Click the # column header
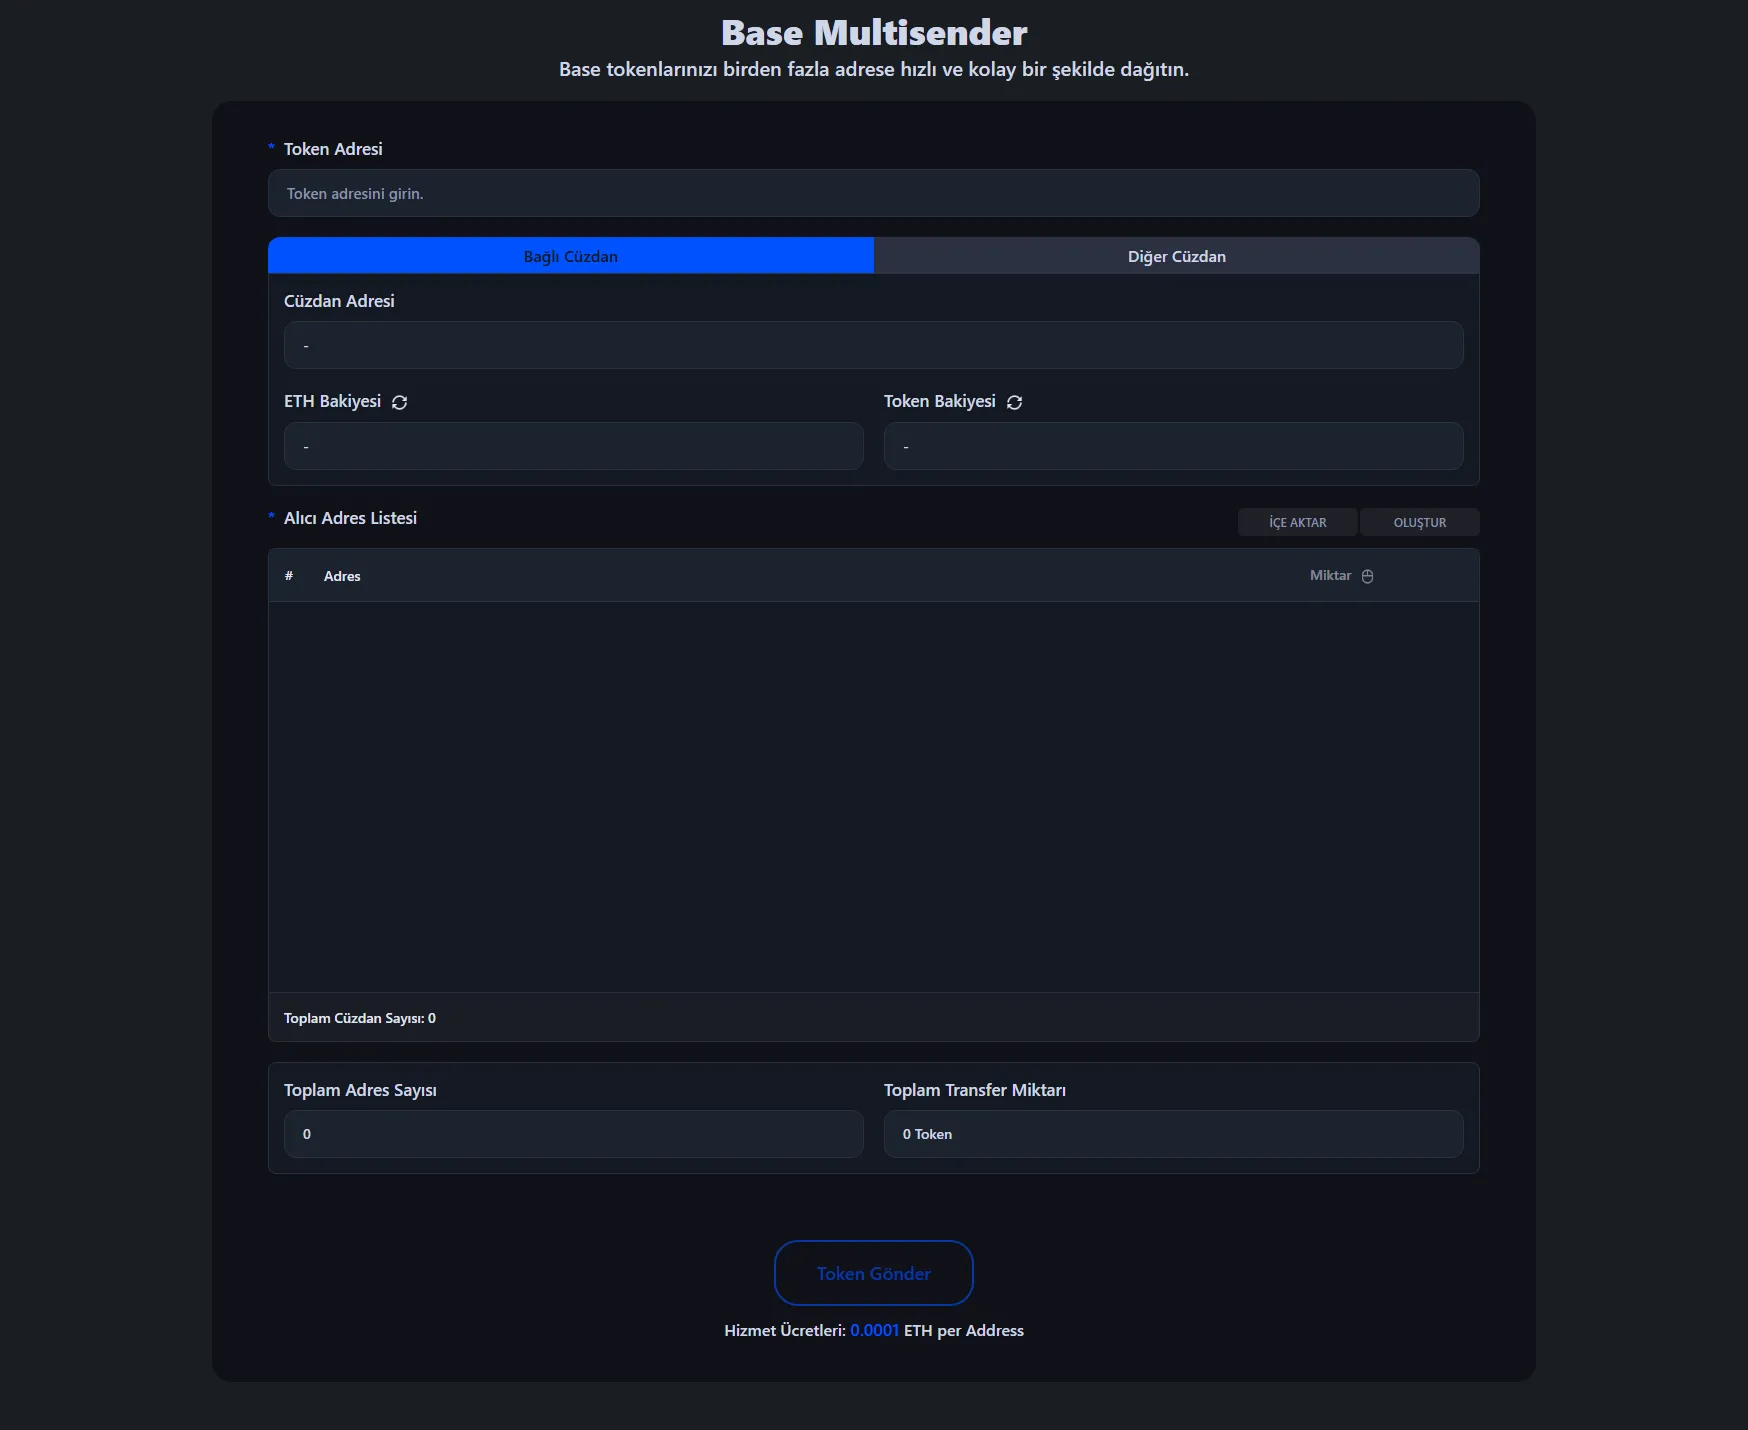The image size is (1748, 1430). pyautogui.click(x=289, y=576)
